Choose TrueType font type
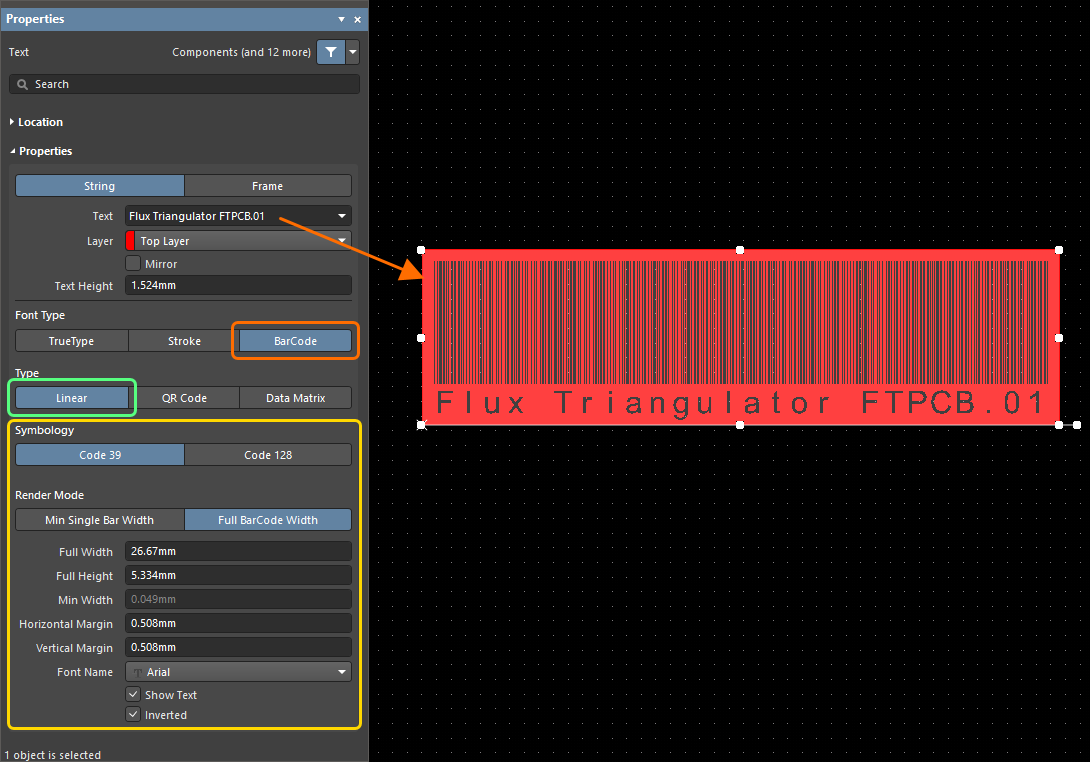Image resolution: width=1090 pixels, height=762 pixels. (72, 341)
